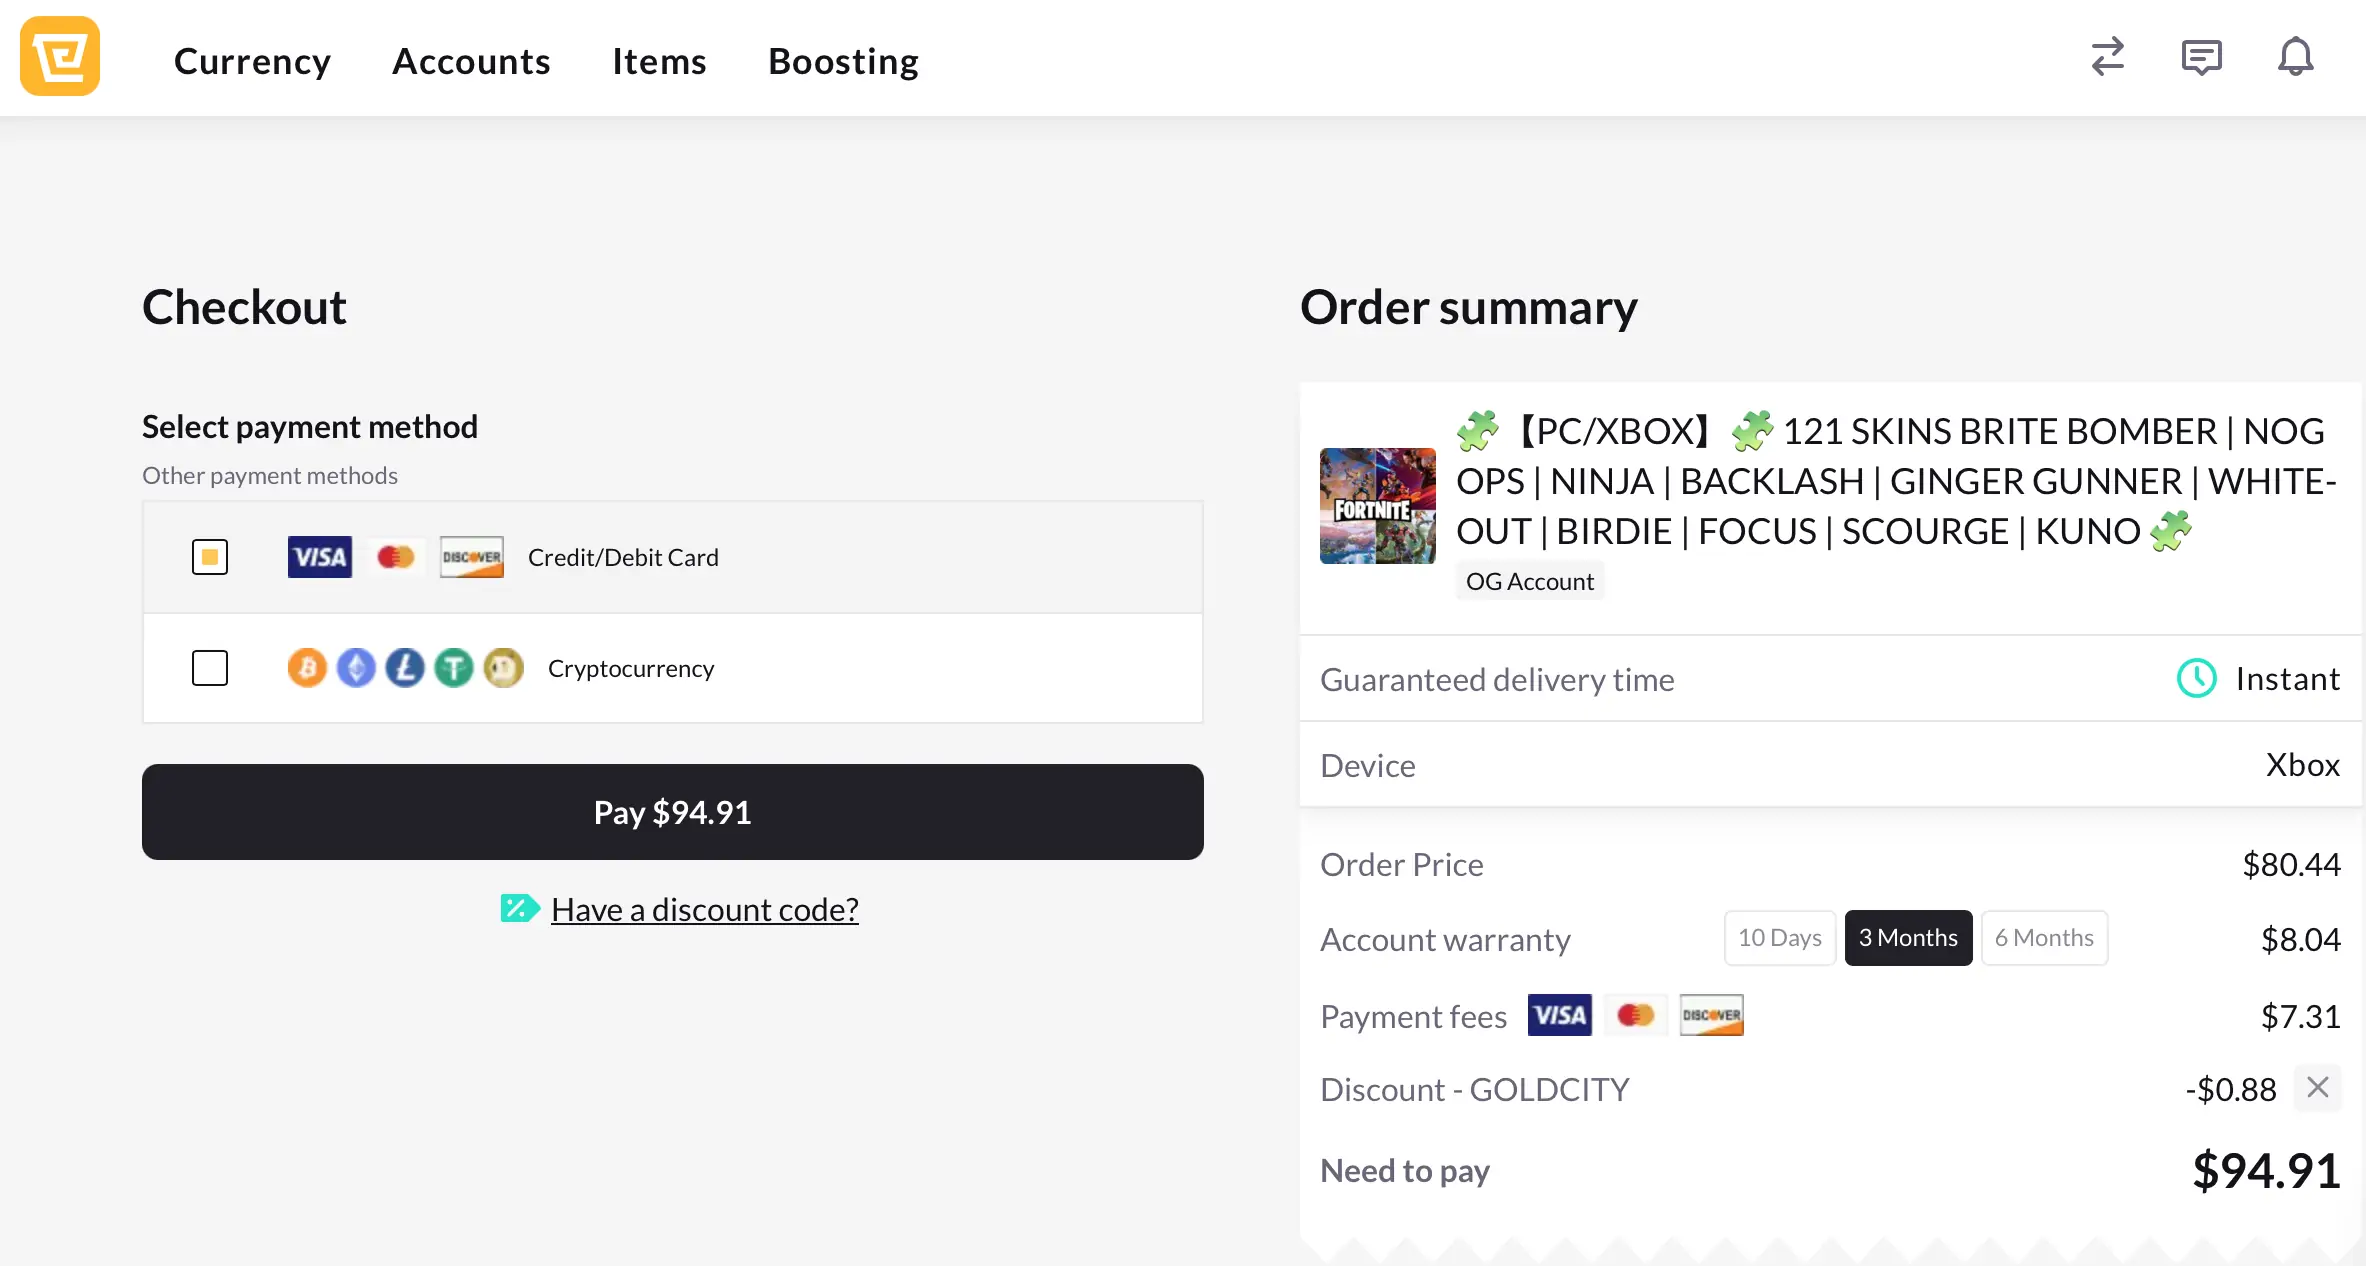Viewport: 2366px width, 1266px height.
Task: Open the notifications bell
Action: pyautogui.click(x=2295, y=57)
